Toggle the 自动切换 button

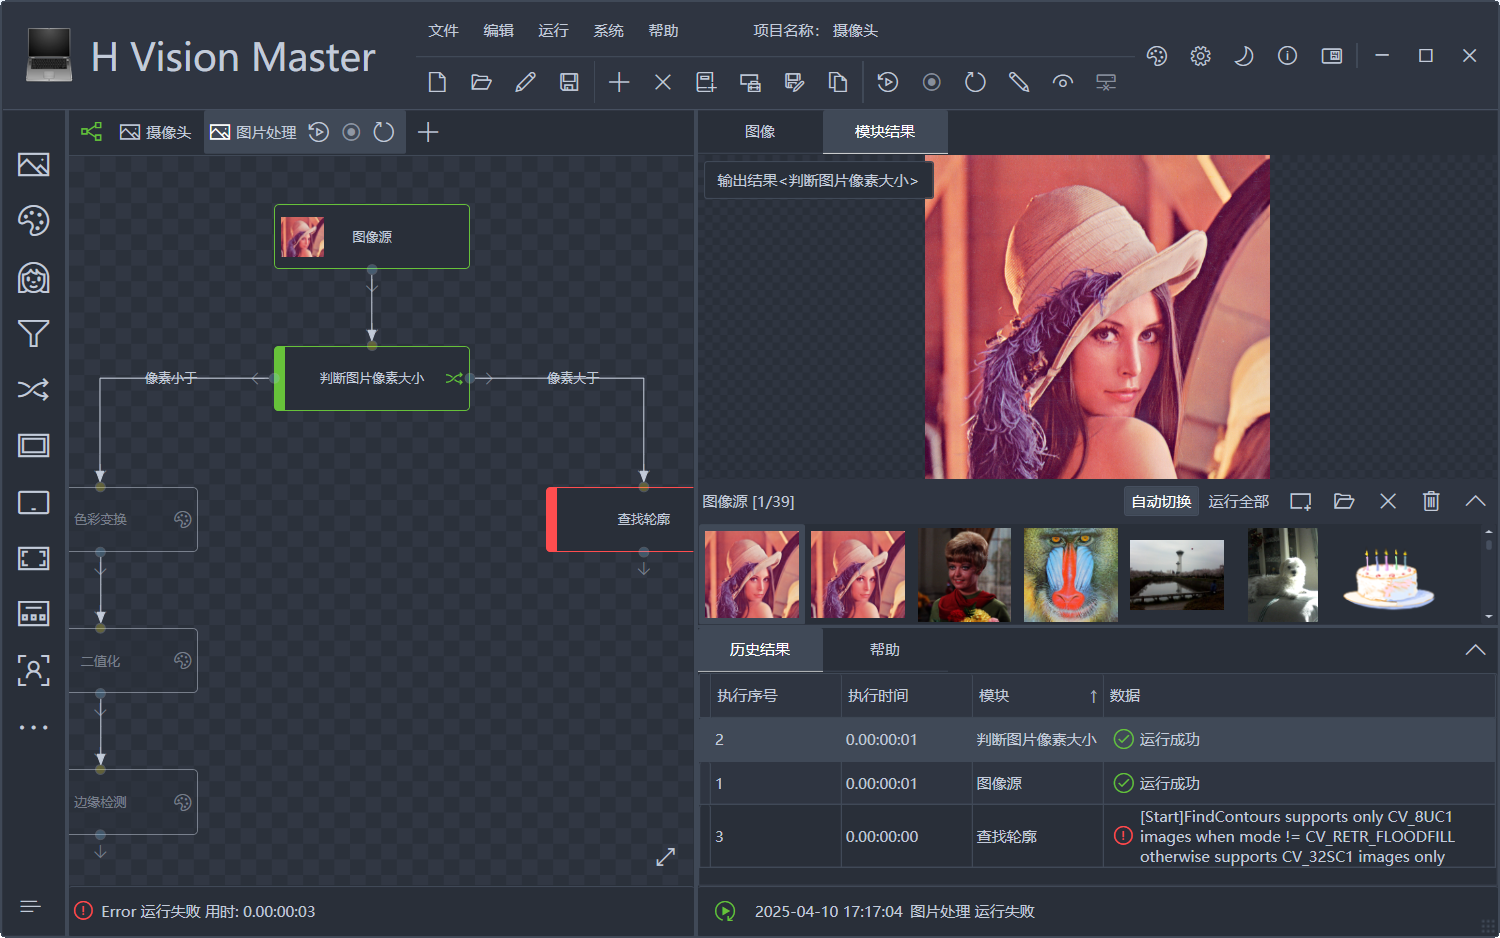(x=1161, y=501)
